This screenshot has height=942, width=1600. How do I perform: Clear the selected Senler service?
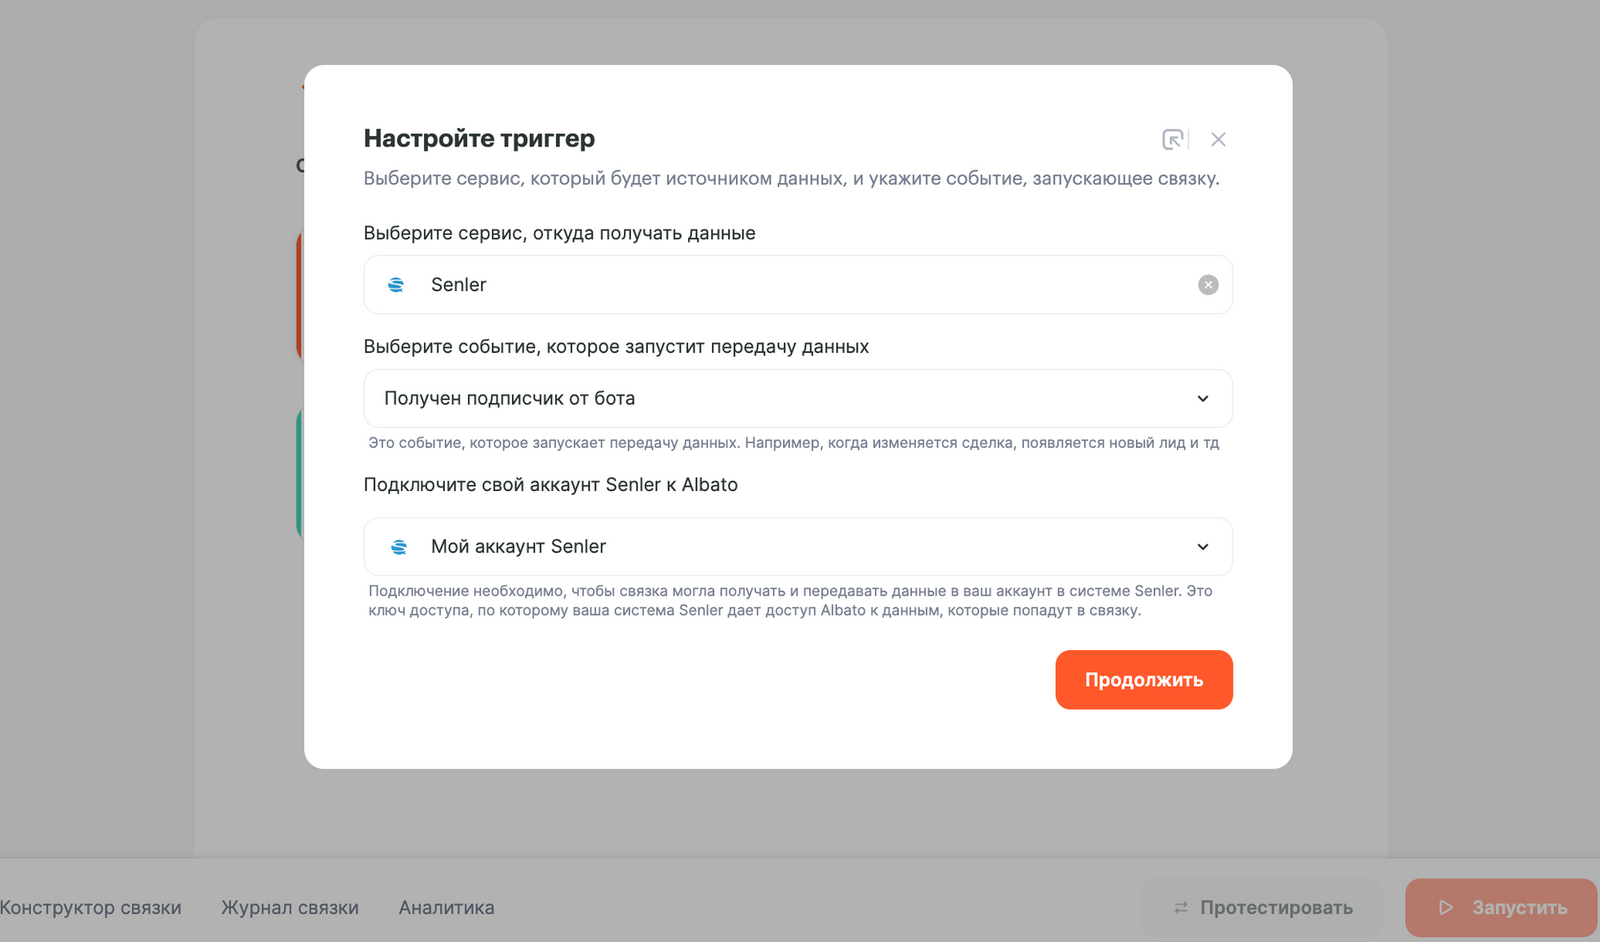[x=1208, y=285]
